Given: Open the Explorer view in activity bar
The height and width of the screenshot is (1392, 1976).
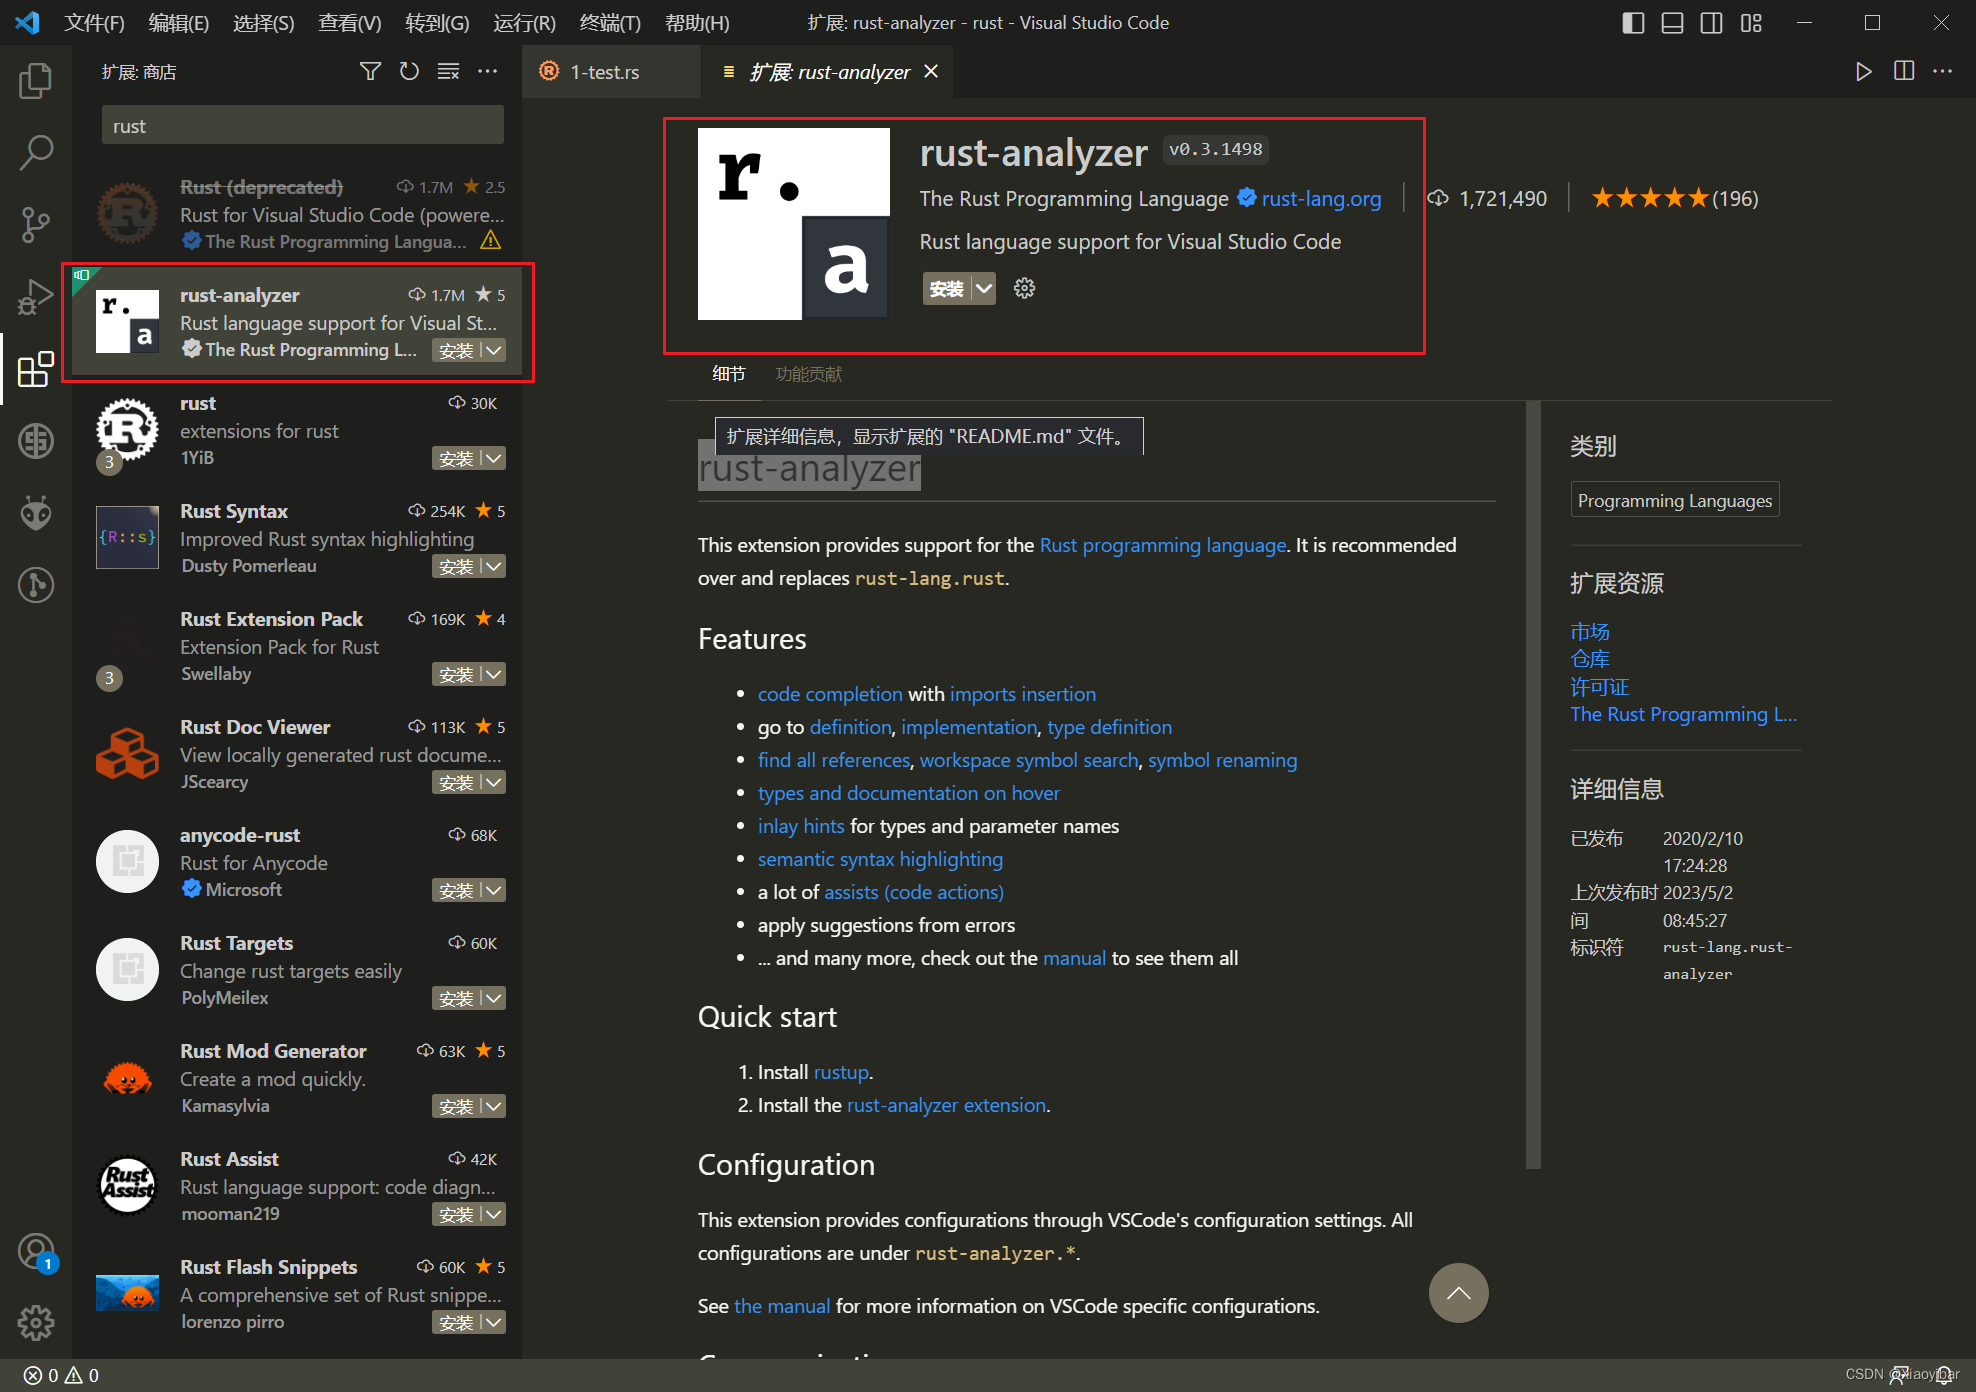Looking at the screenshot, I should [36, 81].
